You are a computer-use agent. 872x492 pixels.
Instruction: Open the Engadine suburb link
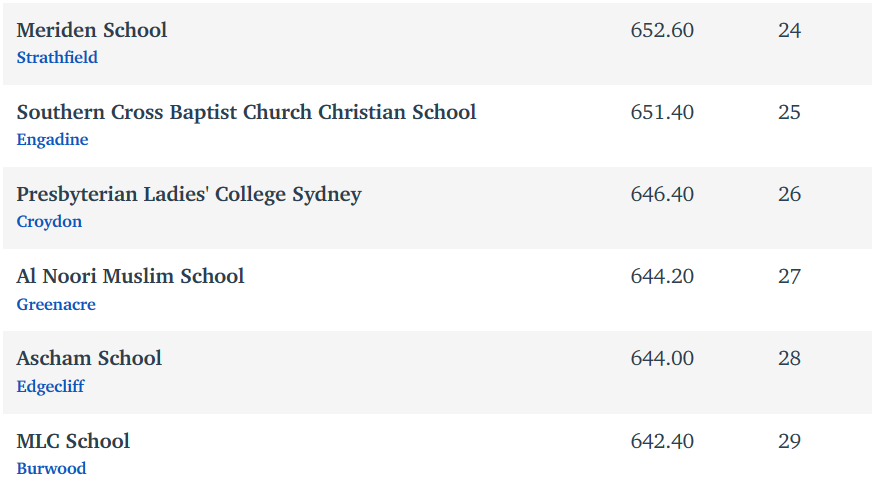tap(52, 140)
